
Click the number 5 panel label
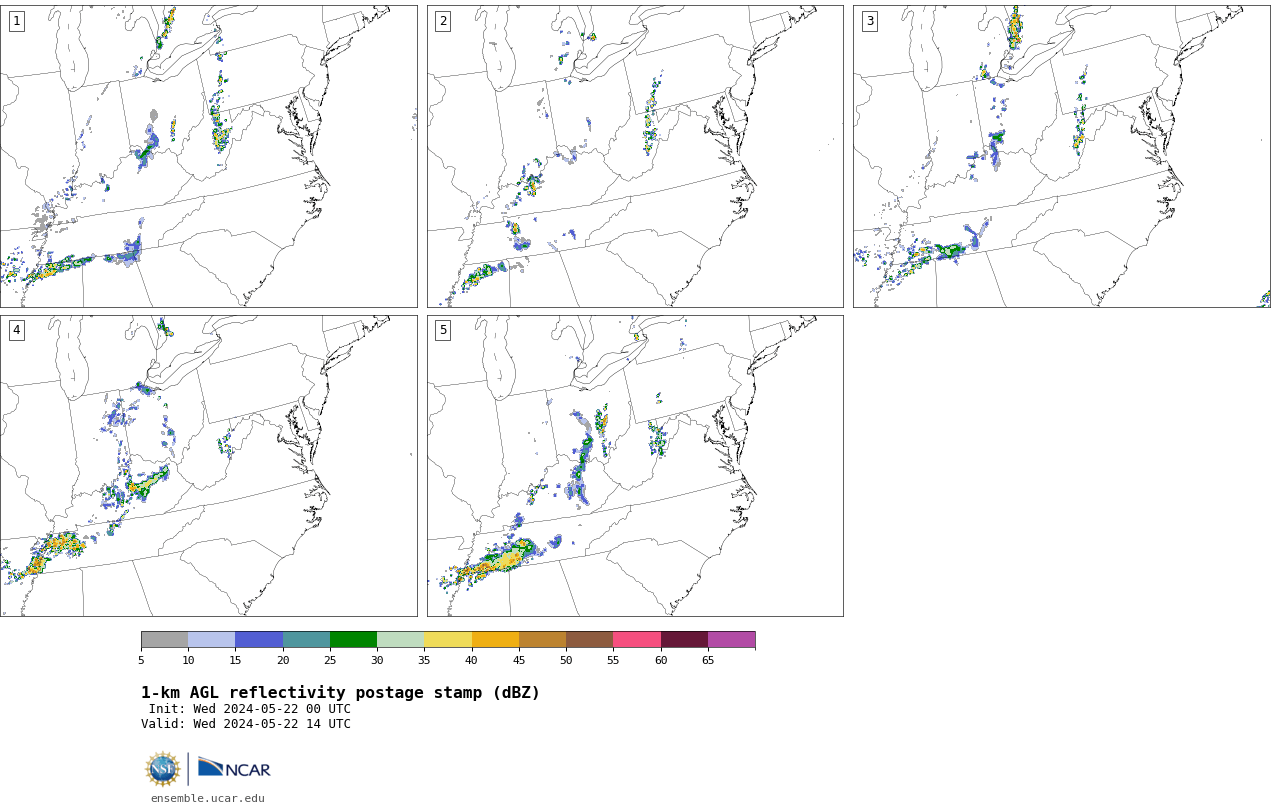click(x=443, y=330)
